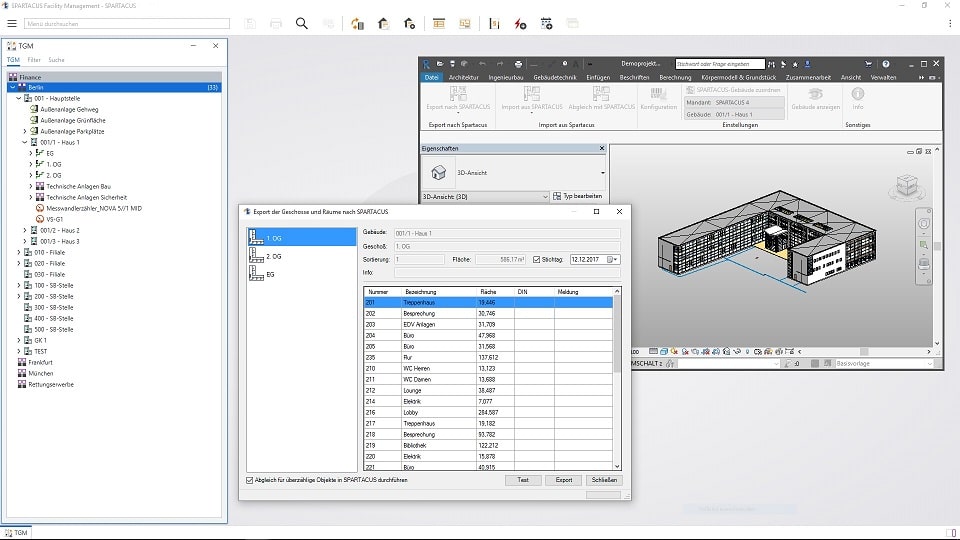Open the hamburger menu icon

pyautogui.click(x=12, y=23)
